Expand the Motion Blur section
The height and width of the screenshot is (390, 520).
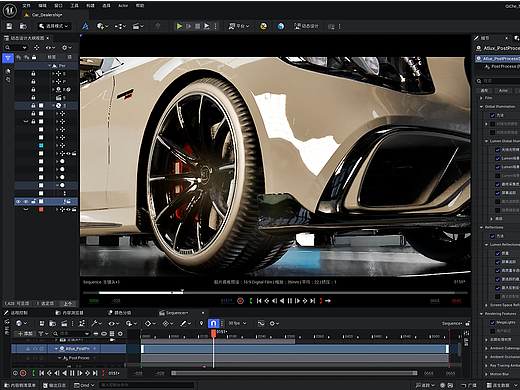tap(486, 374)
